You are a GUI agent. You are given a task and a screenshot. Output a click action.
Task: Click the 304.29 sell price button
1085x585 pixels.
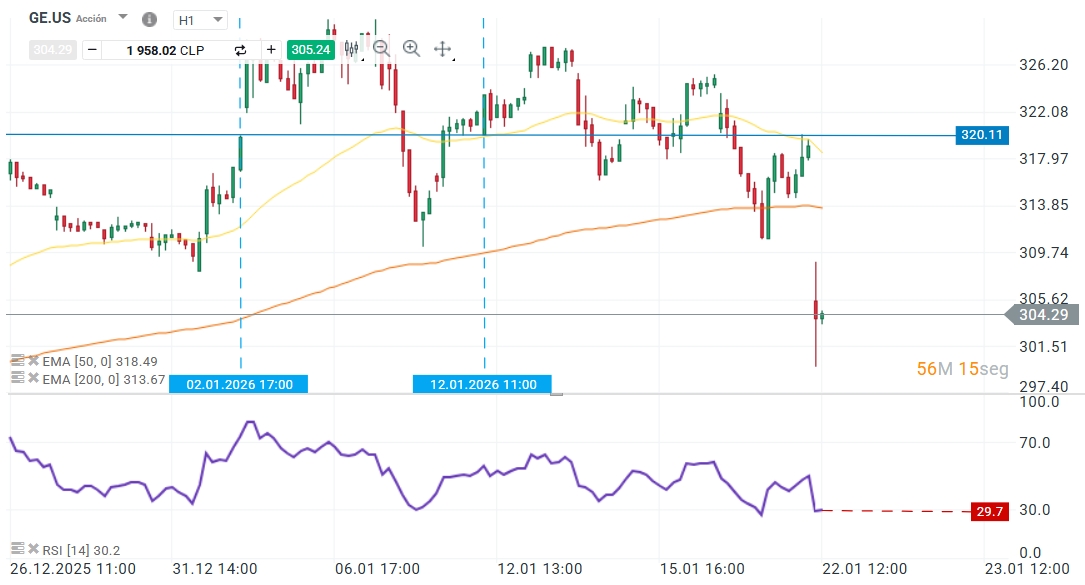pyautogui.click(x=53, y=49)
